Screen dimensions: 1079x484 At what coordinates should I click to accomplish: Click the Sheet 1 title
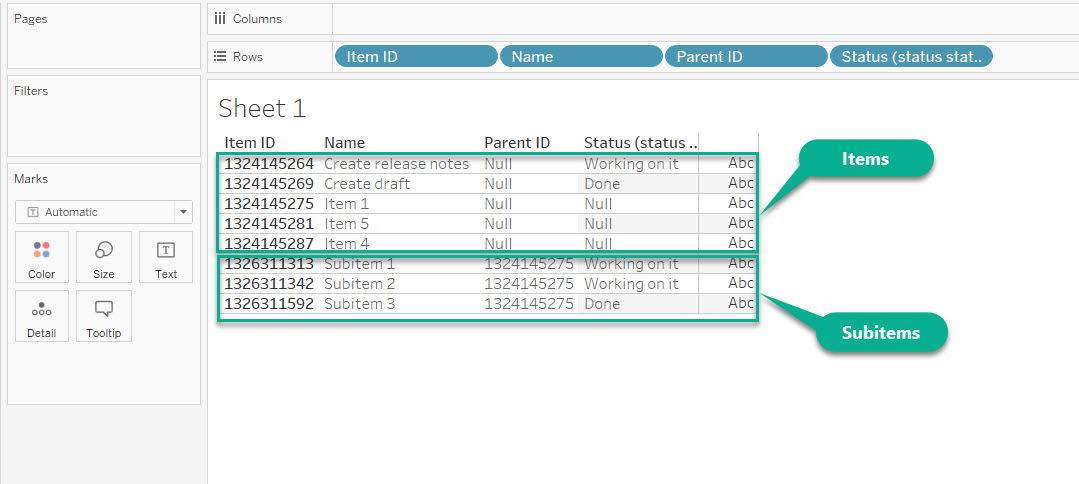(262, 108)
